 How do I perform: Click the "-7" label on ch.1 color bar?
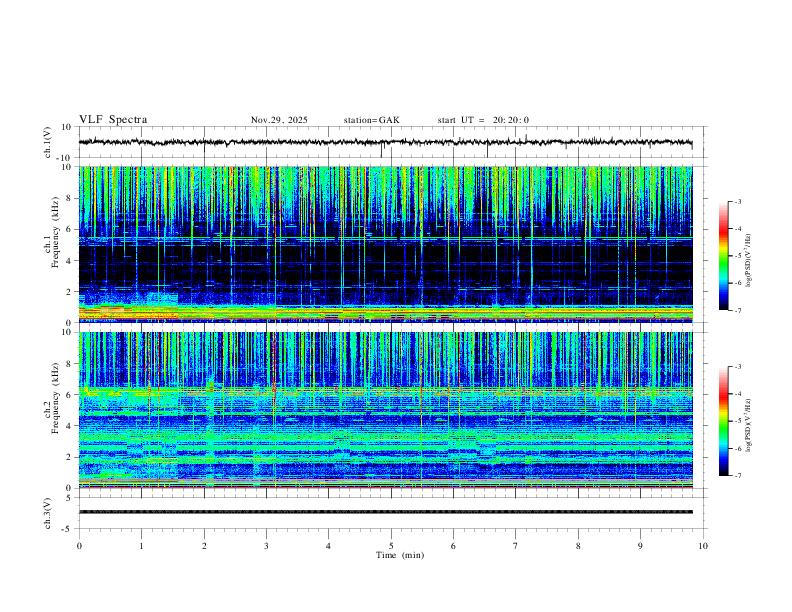pos(737,310)
